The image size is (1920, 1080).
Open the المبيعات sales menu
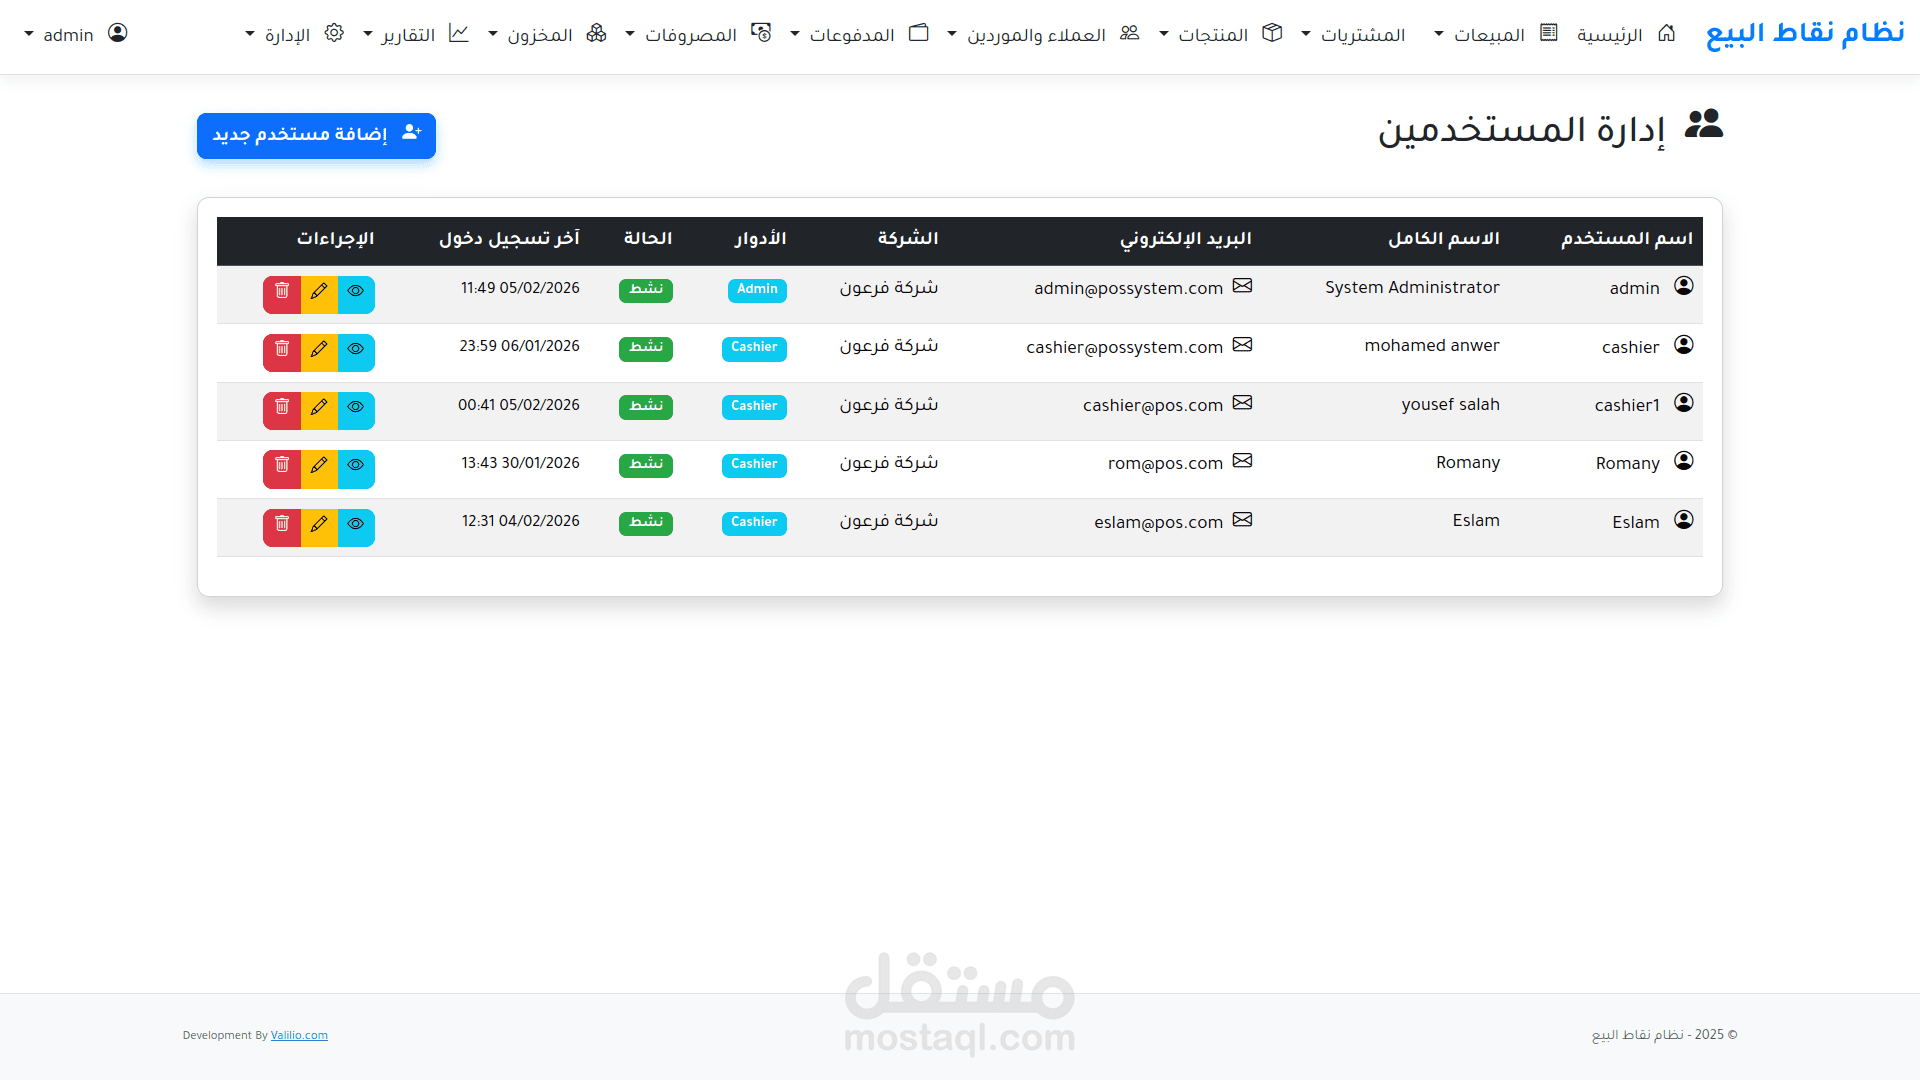pos(1488,35)
